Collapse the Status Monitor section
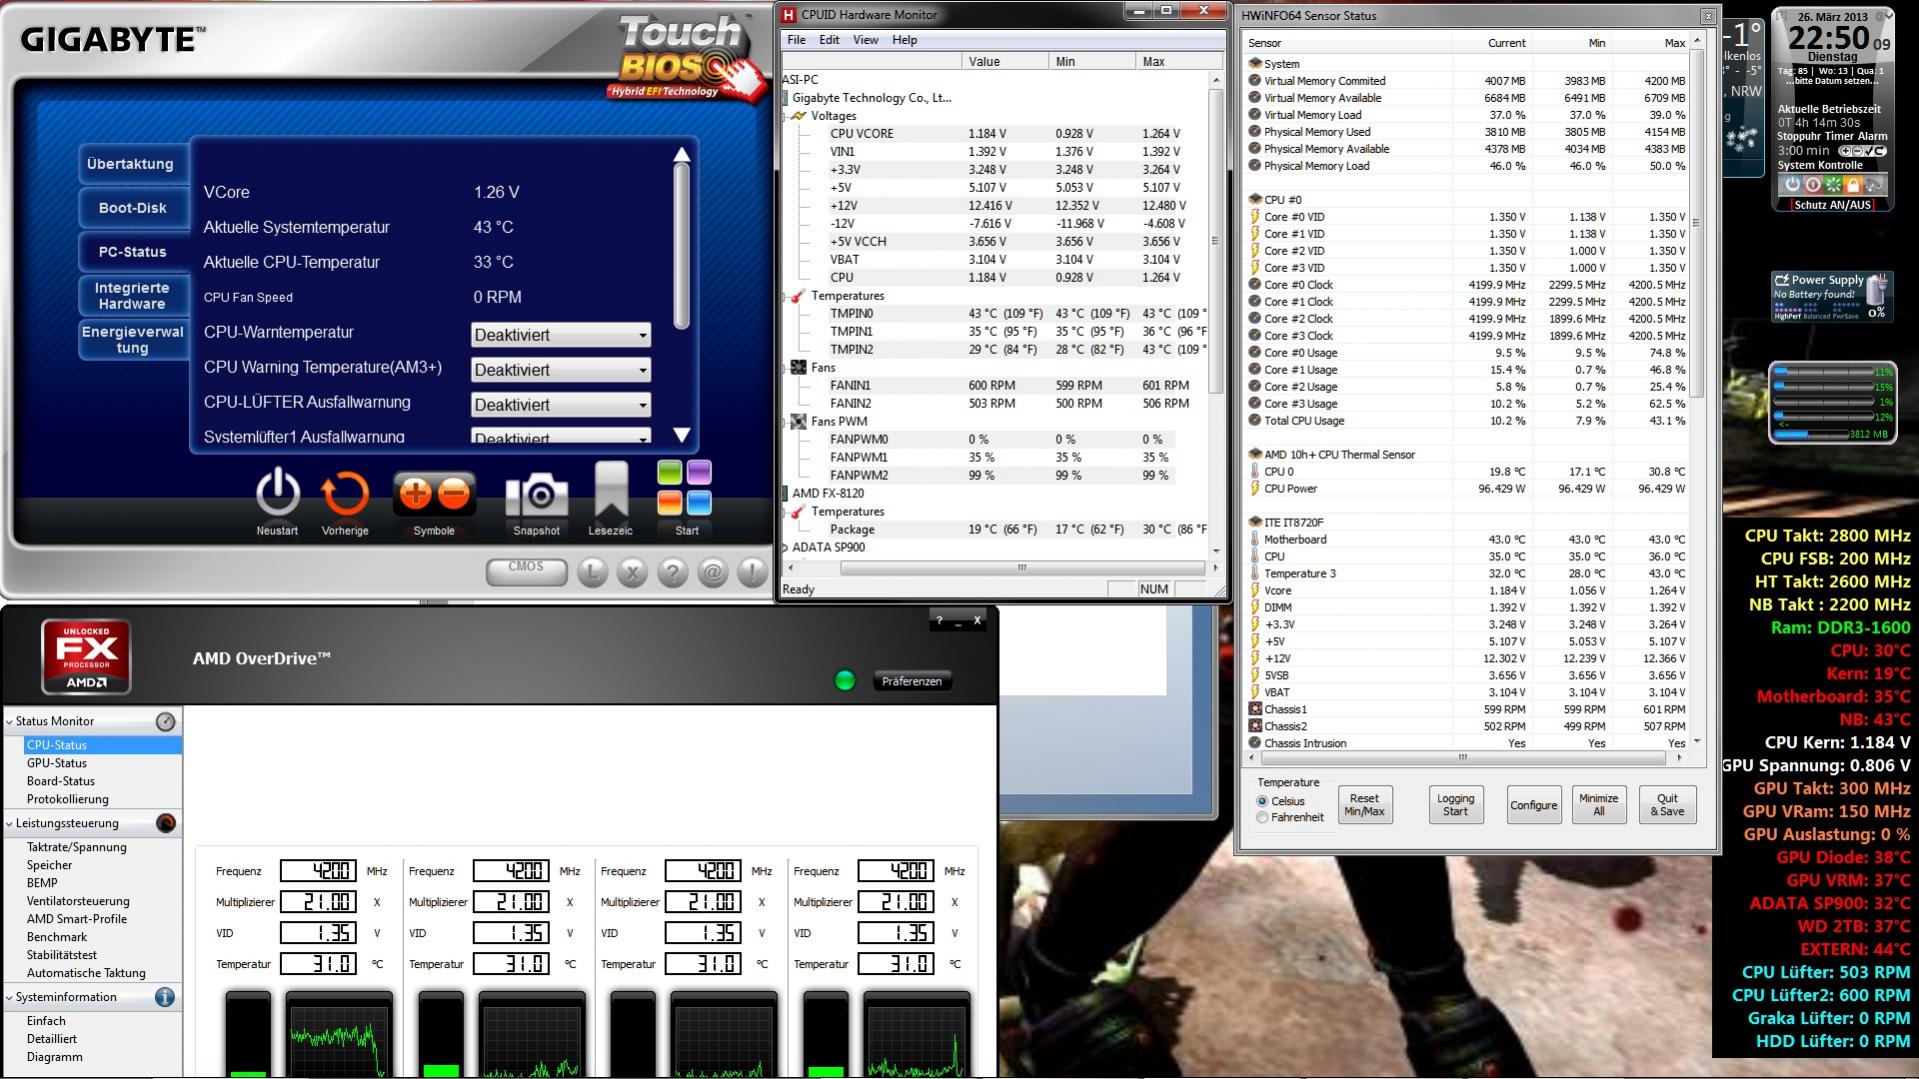Image resolution: width=1919 pixels, height=1079 pixels. click(10, 721)
